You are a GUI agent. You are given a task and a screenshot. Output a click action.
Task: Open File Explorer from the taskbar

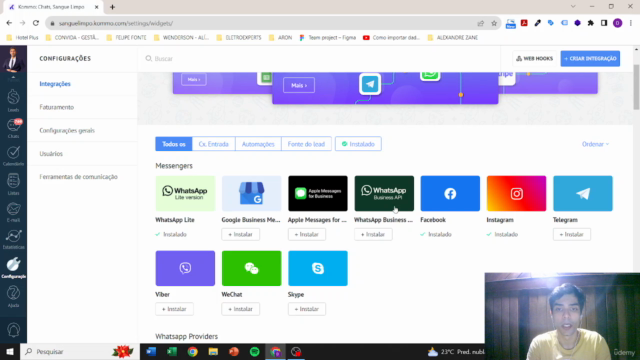213,351
